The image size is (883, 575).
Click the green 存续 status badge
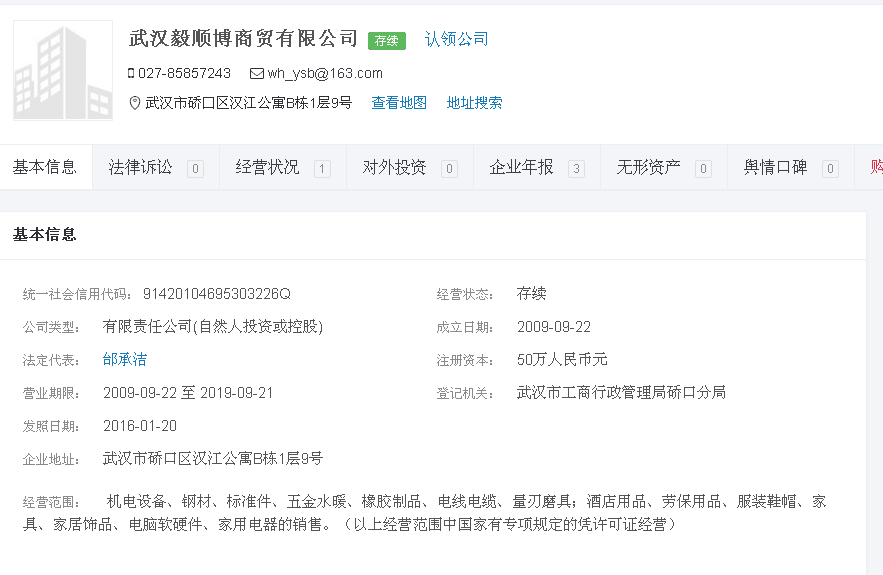(x=386, y=41)
